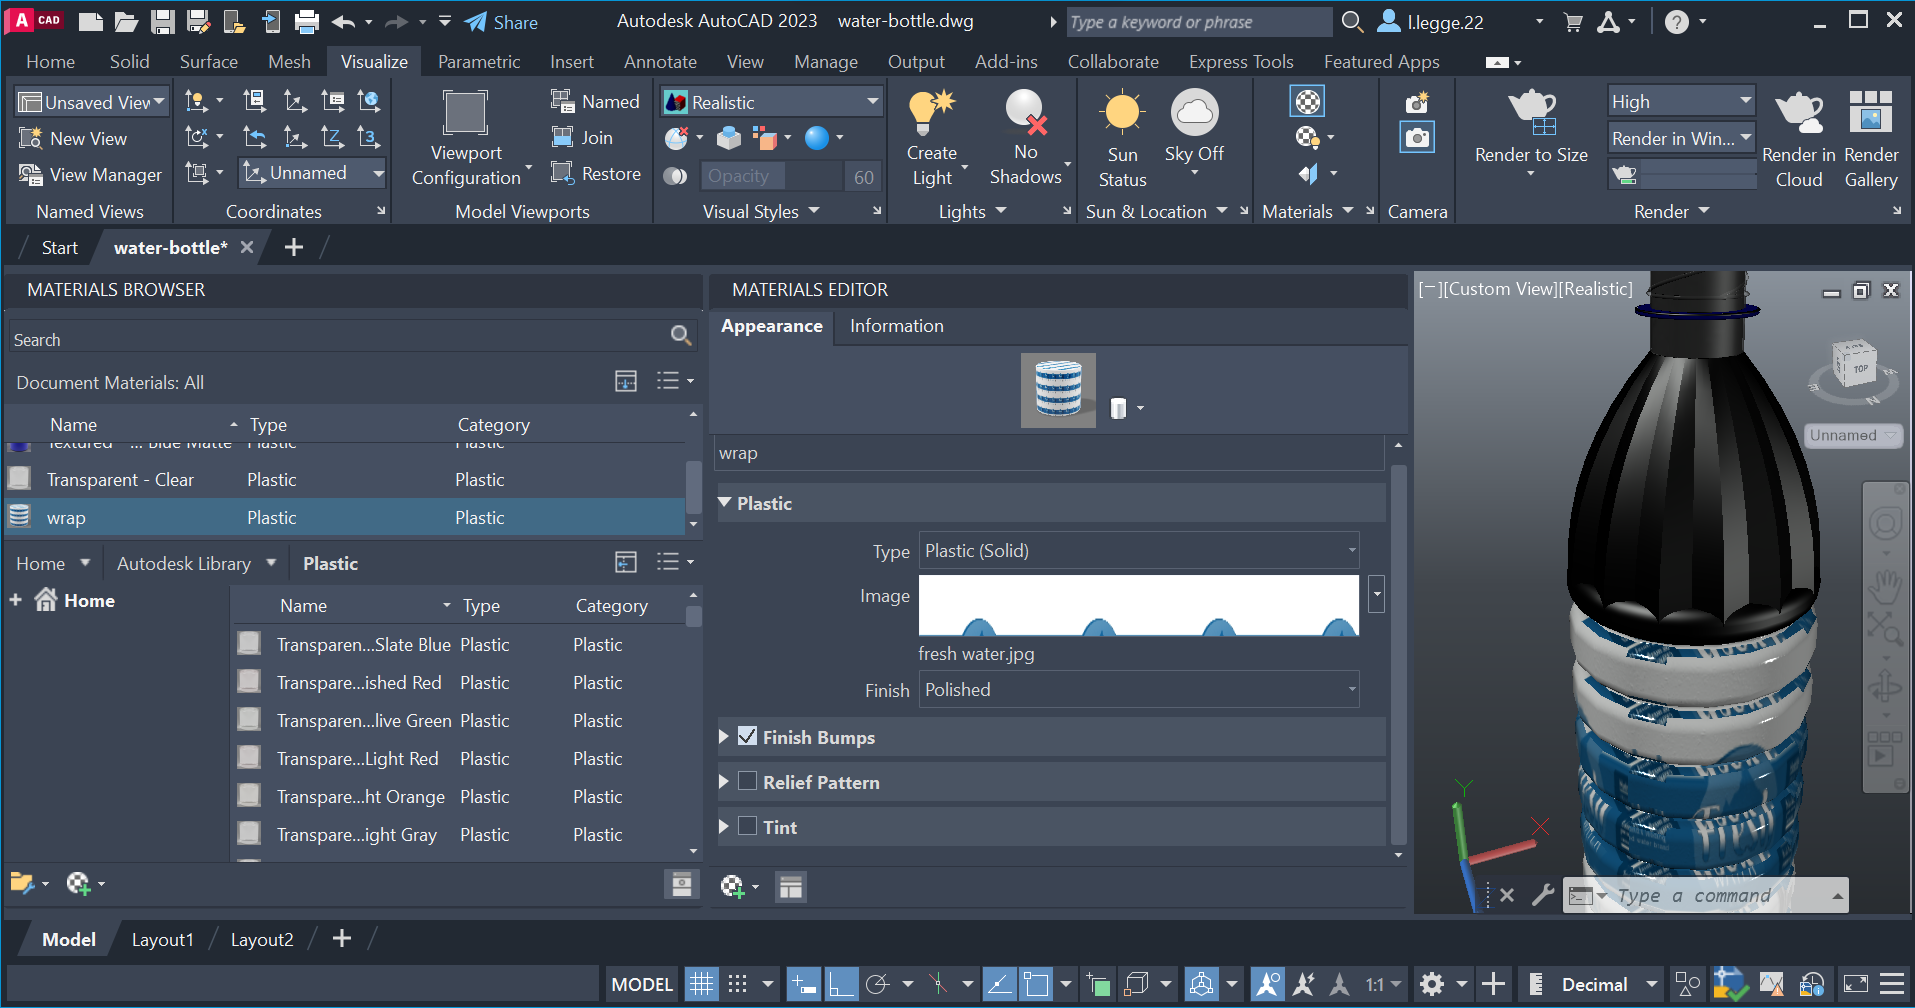Click the fresh water.jpg image swatch

[x=1138, y=605]
